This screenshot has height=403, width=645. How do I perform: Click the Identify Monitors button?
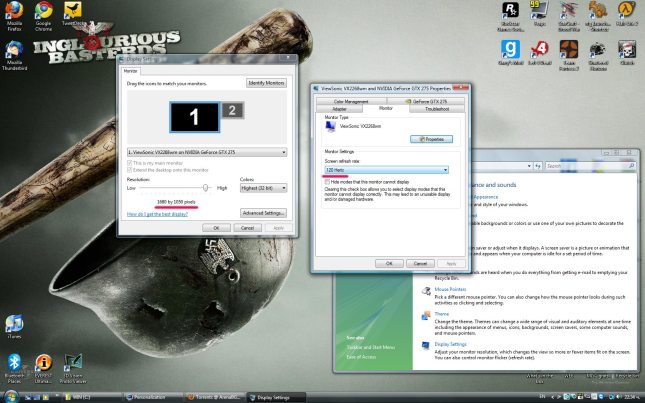(x=267, y=82)
